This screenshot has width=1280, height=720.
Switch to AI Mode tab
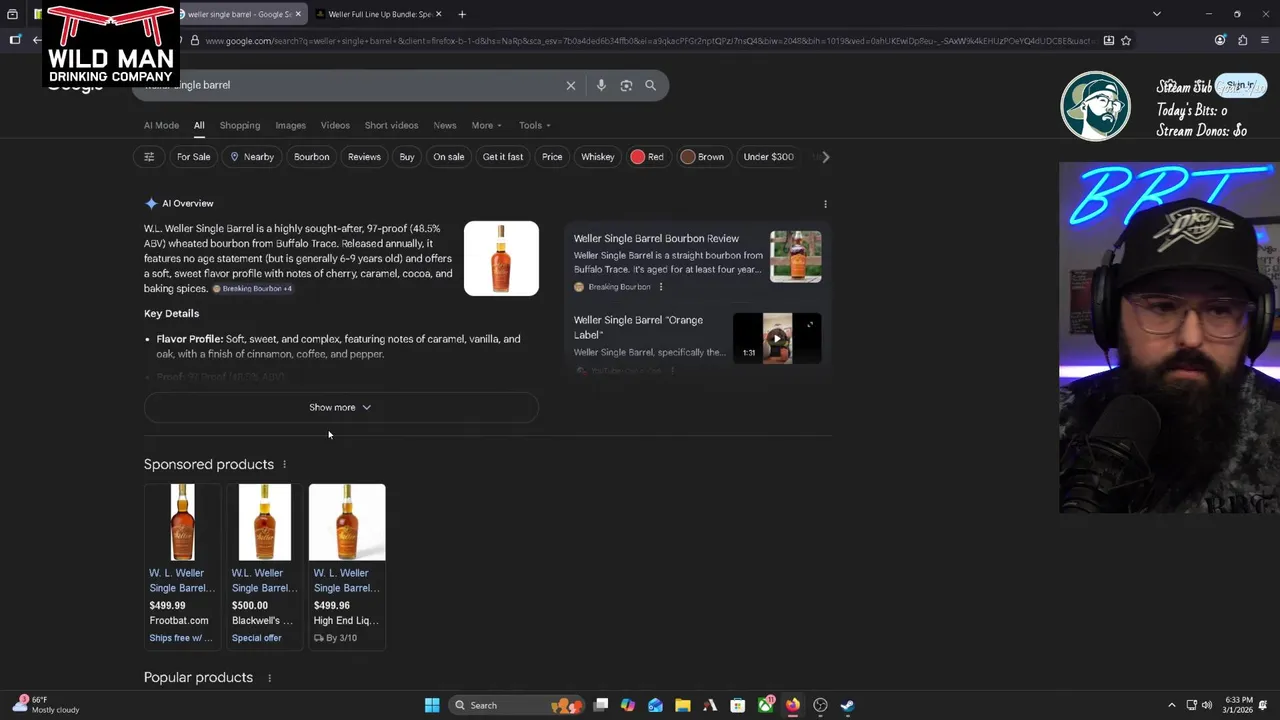pyautogui.click(x=161, y=126)
